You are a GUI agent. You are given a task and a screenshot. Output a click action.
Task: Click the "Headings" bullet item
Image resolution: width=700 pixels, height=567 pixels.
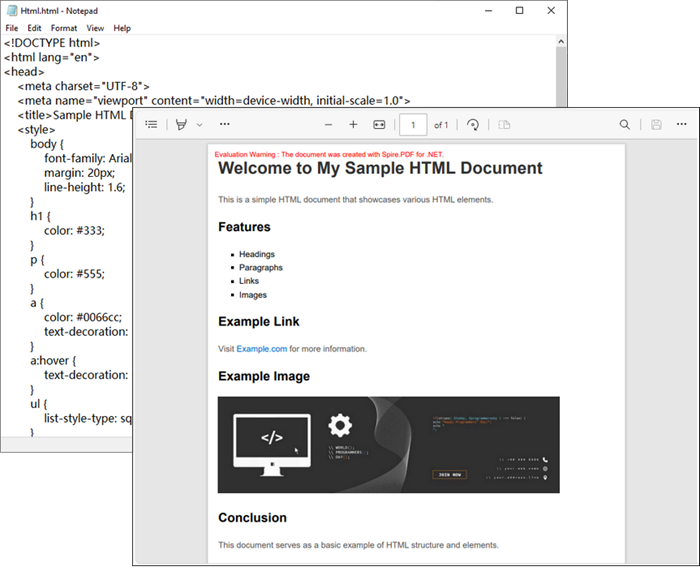click(x=257, y=254)
